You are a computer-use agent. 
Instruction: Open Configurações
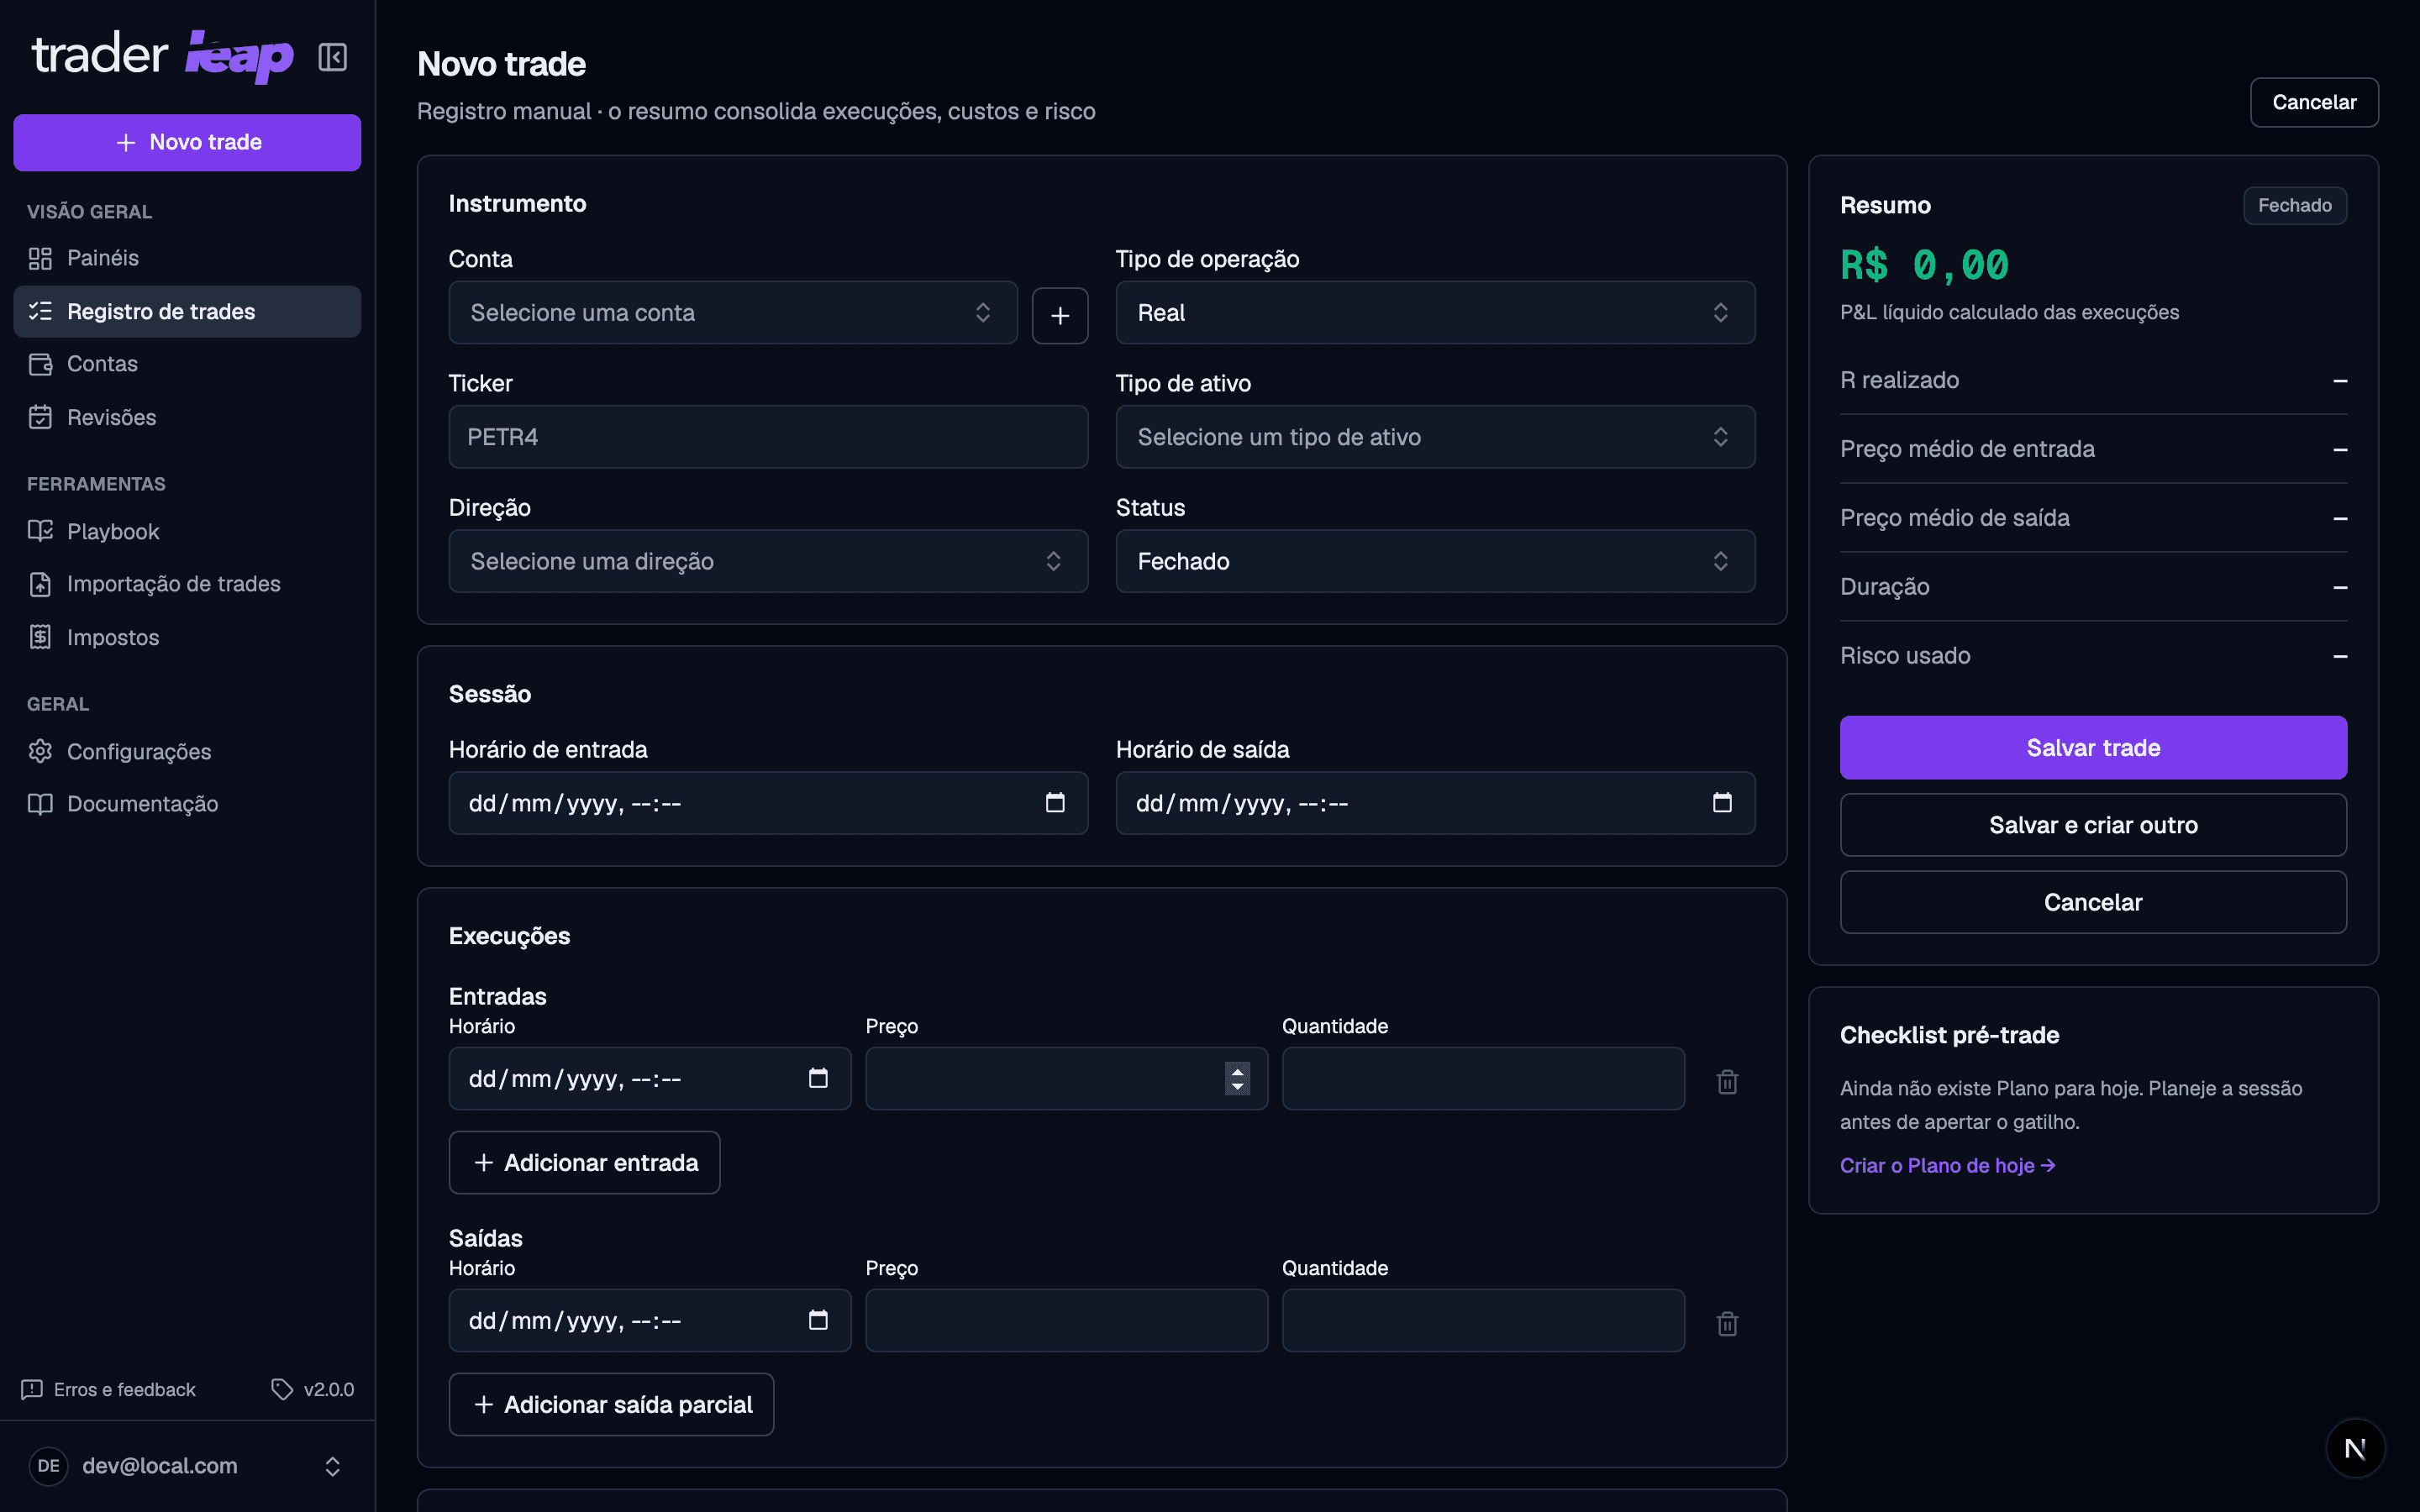click(187, 751)
